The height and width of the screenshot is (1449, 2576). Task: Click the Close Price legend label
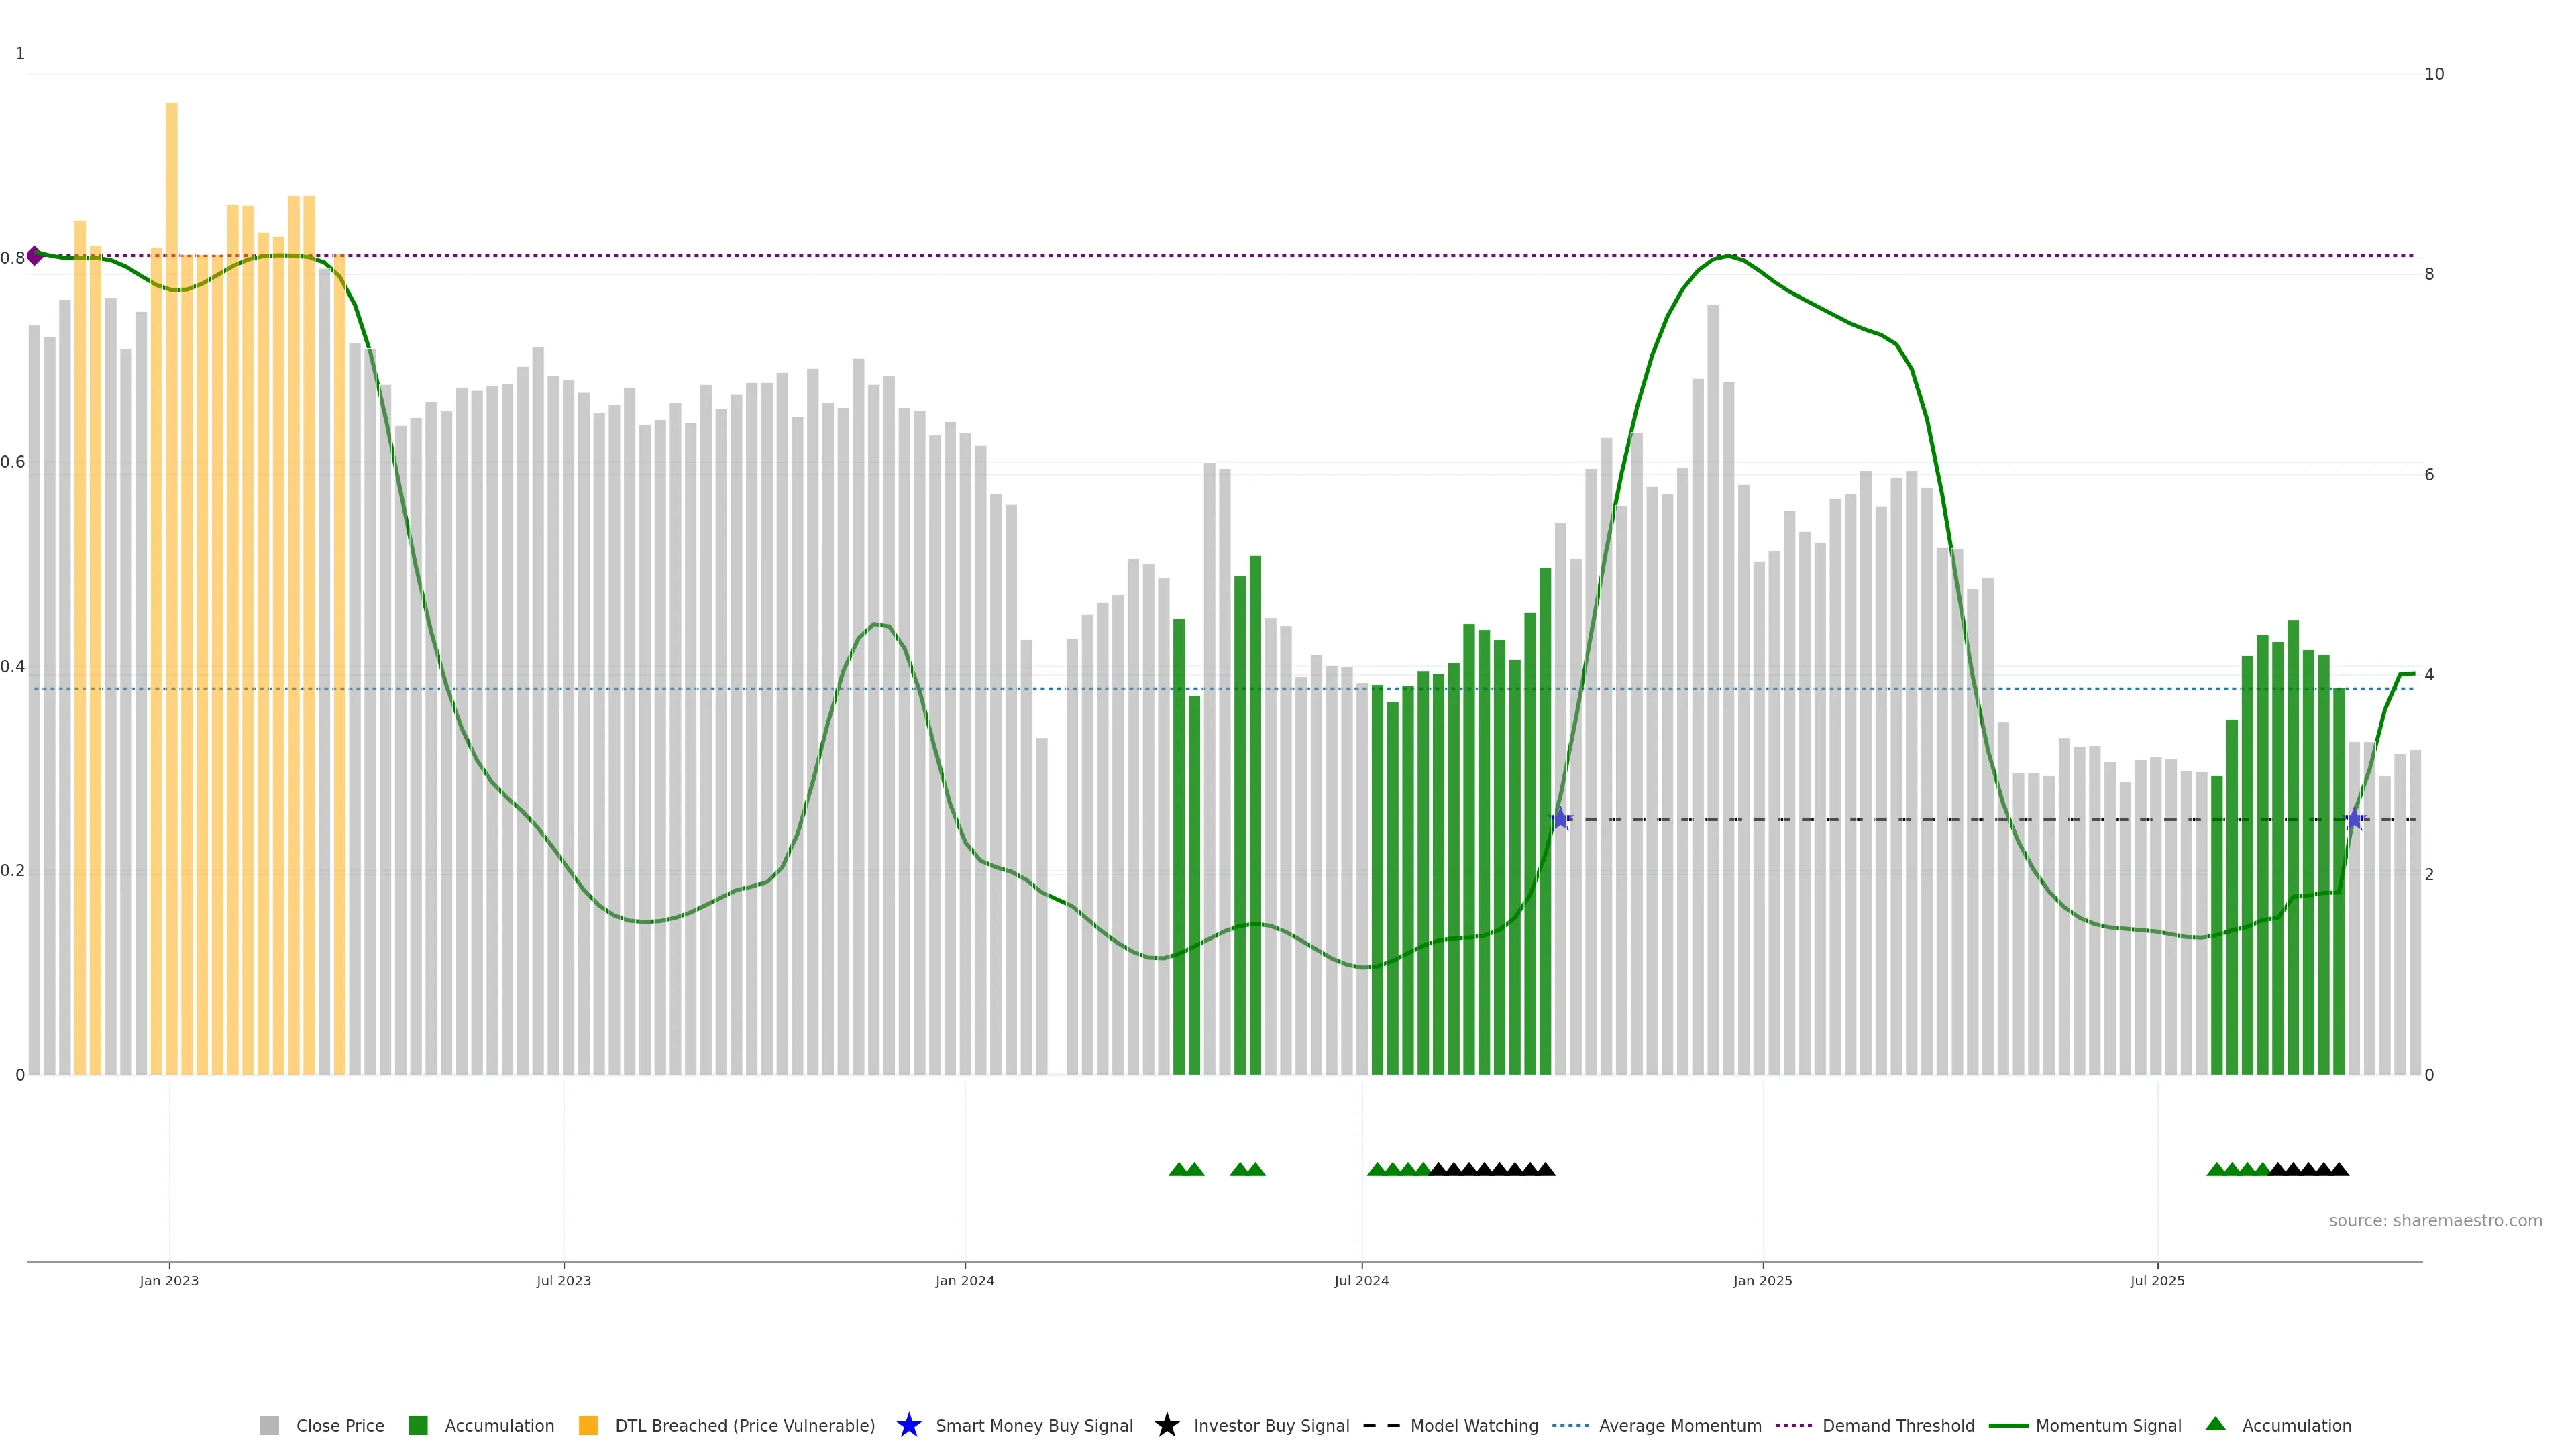point(340,1426)
